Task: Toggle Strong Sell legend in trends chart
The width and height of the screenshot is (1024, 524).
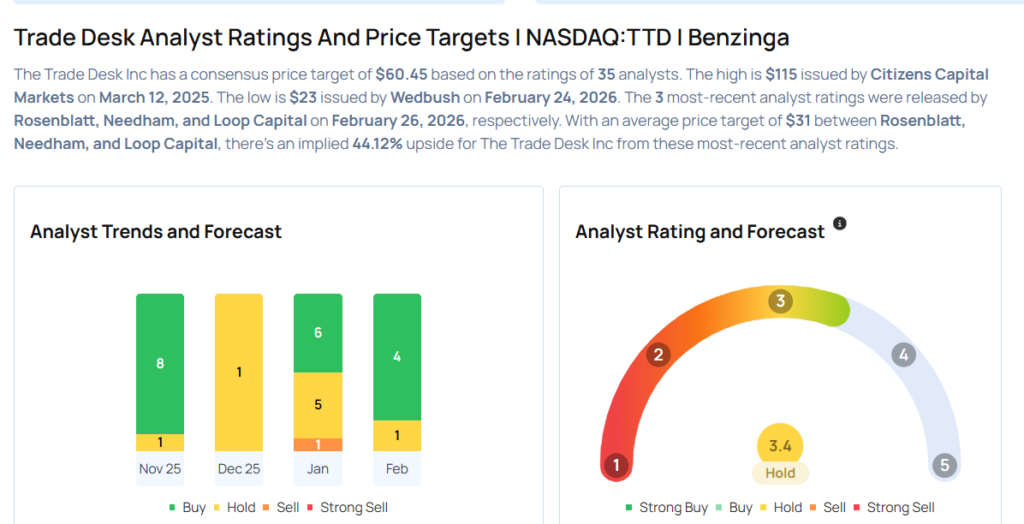Action: point(352,507)
